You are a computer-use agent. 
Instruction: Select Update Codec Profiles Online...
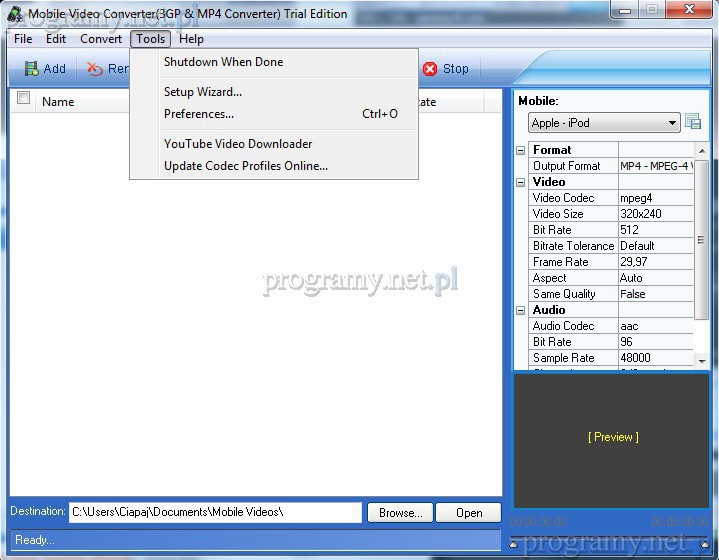(x=246, y=166)
